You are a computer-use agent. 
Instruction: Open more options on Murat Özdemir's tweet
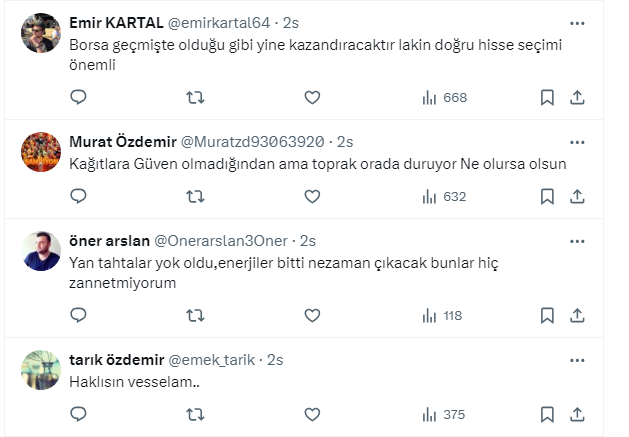(577, 141)
